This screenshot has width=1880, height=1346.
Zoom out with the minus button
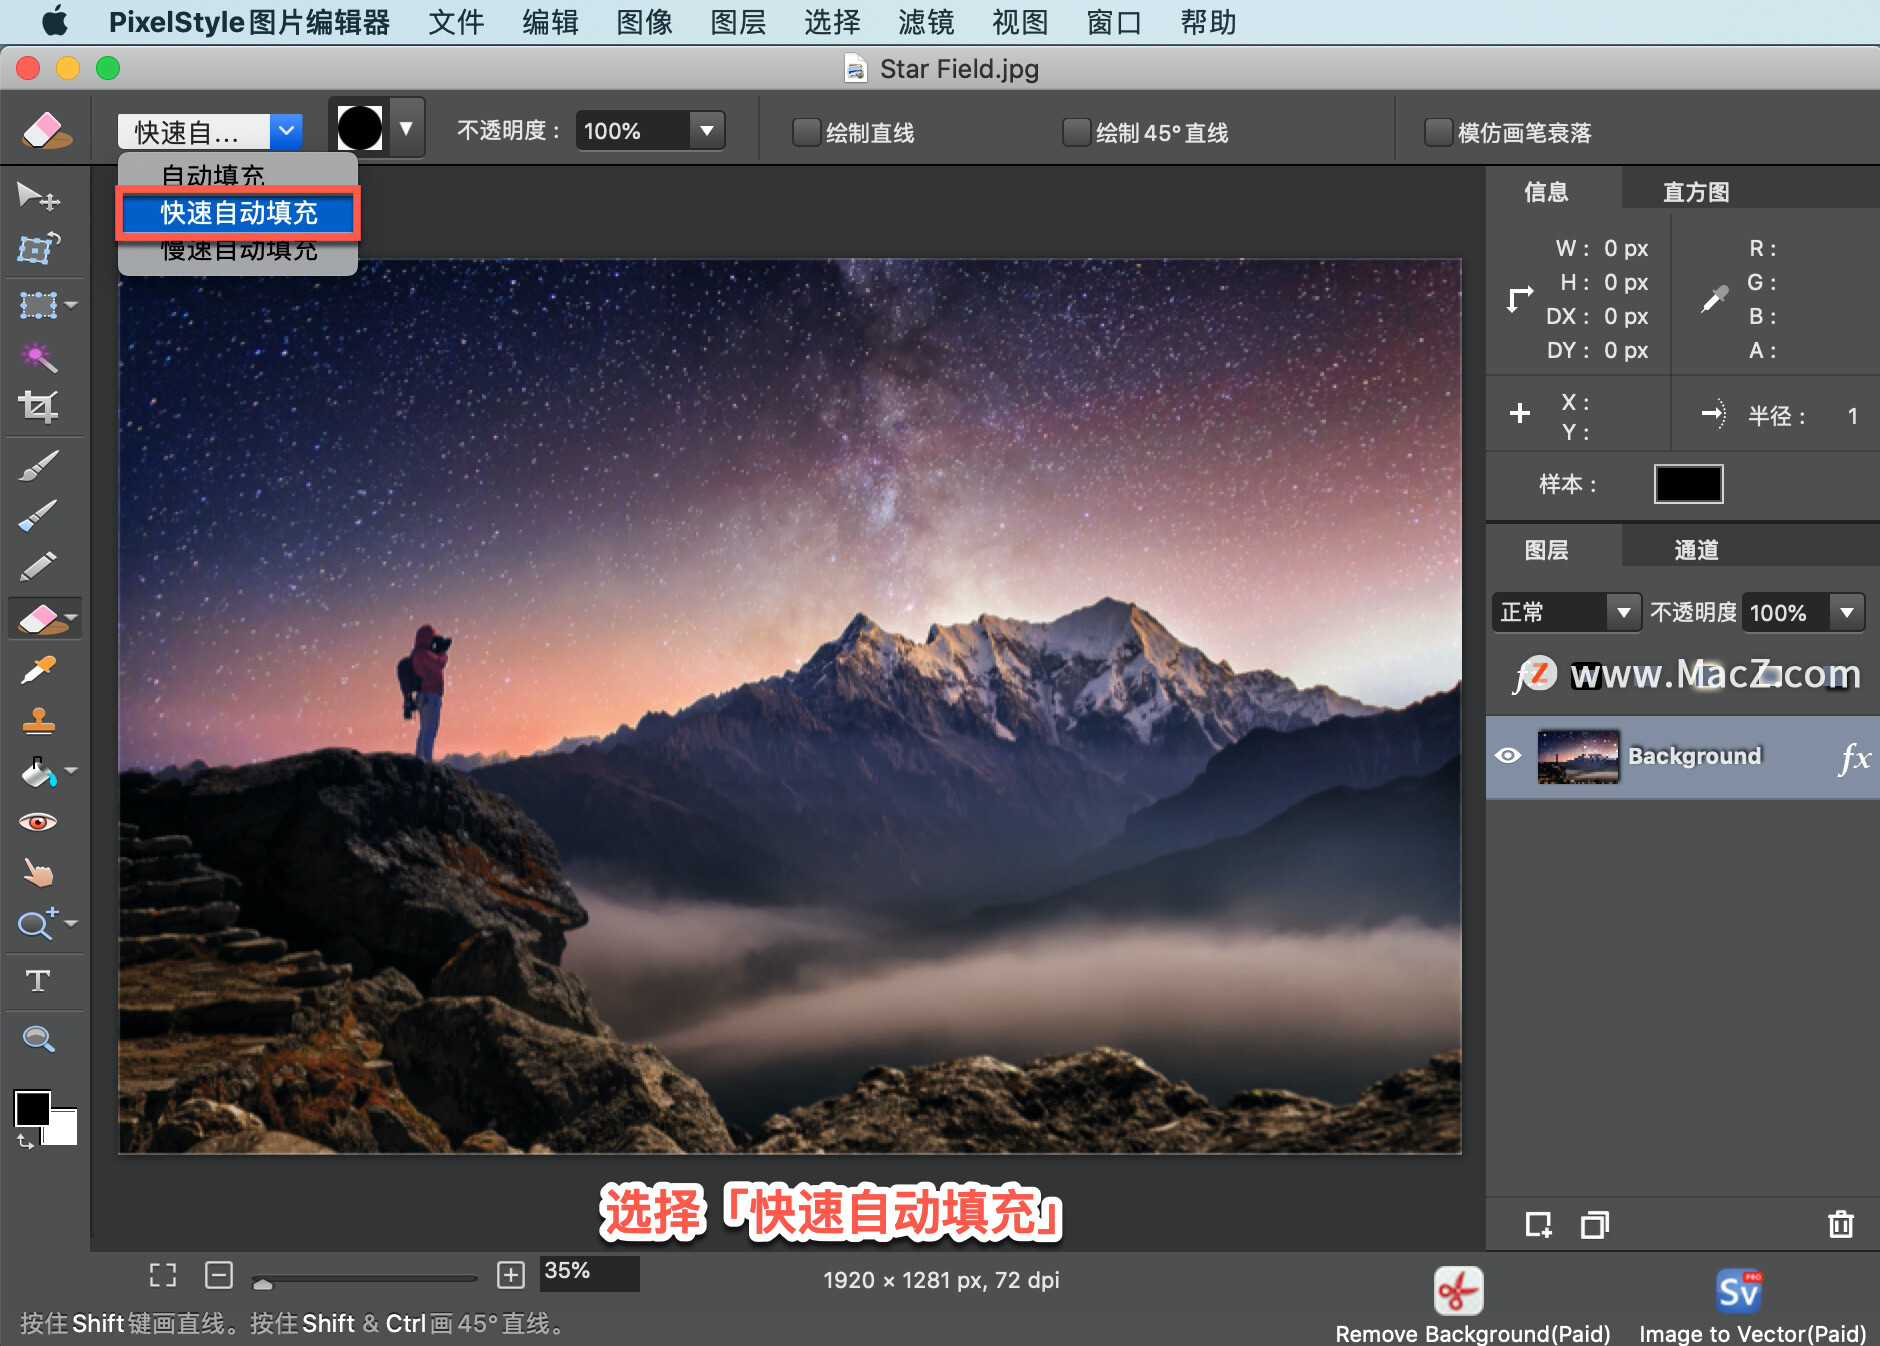point(219,1274)
